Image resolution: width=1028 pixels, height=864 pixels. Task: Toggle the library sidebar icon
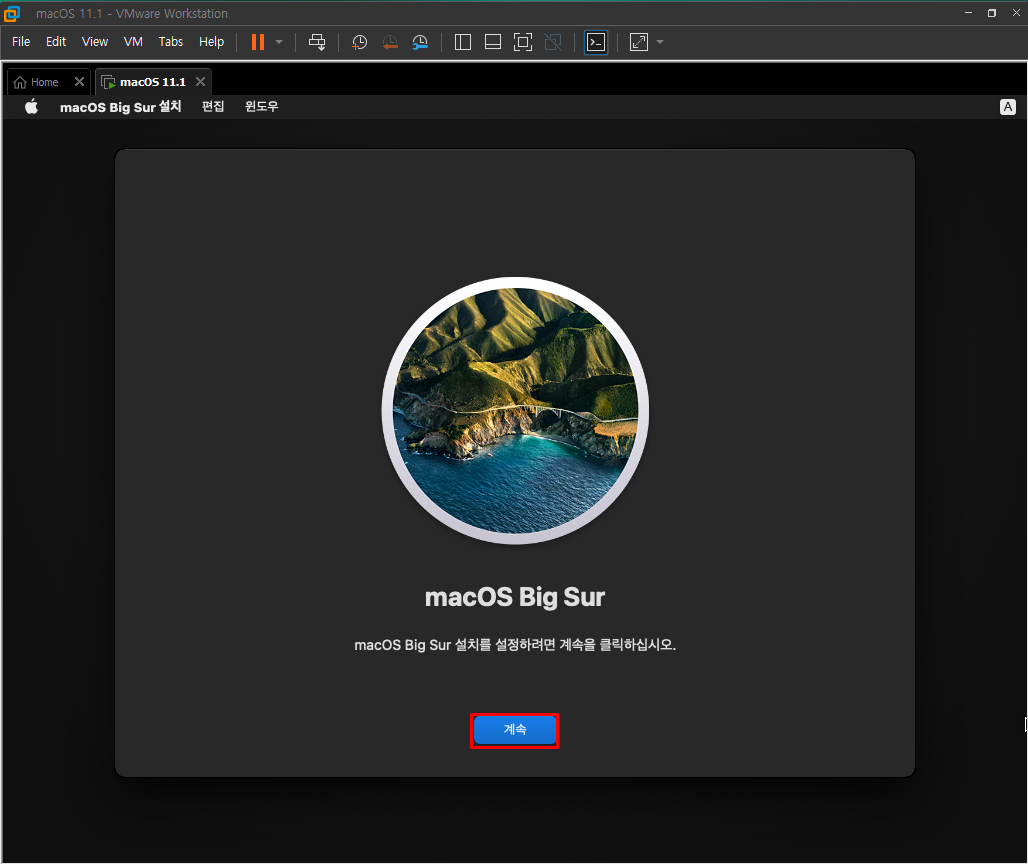[x=463, y=42]
